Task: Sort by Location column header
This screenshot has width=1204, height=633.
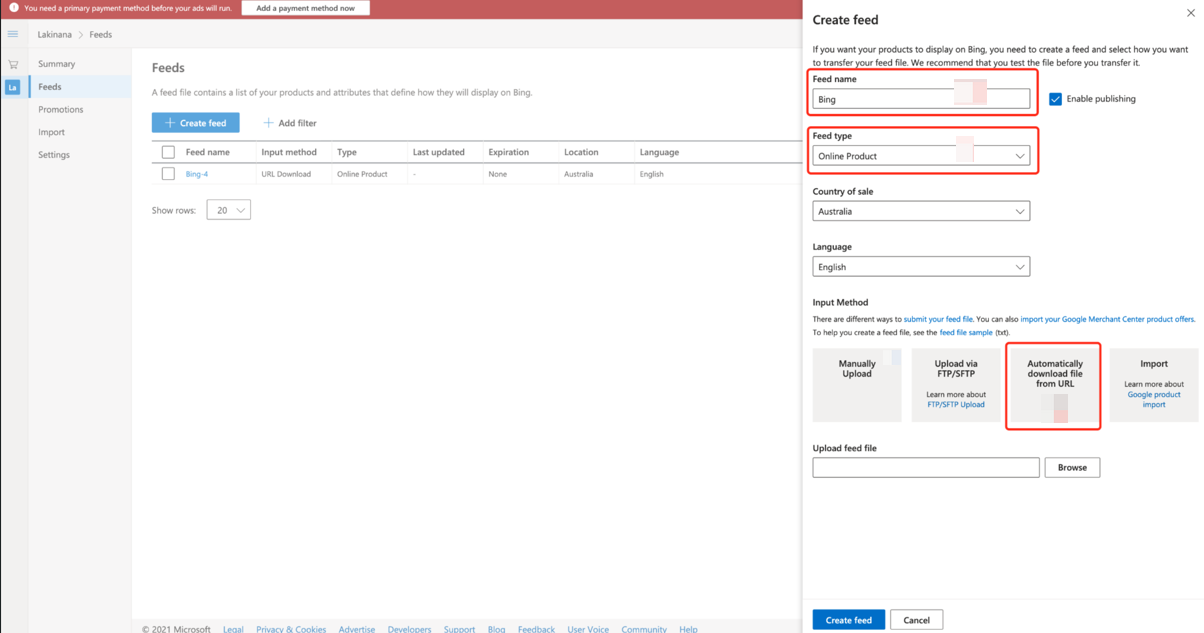Action: point(581,152)
